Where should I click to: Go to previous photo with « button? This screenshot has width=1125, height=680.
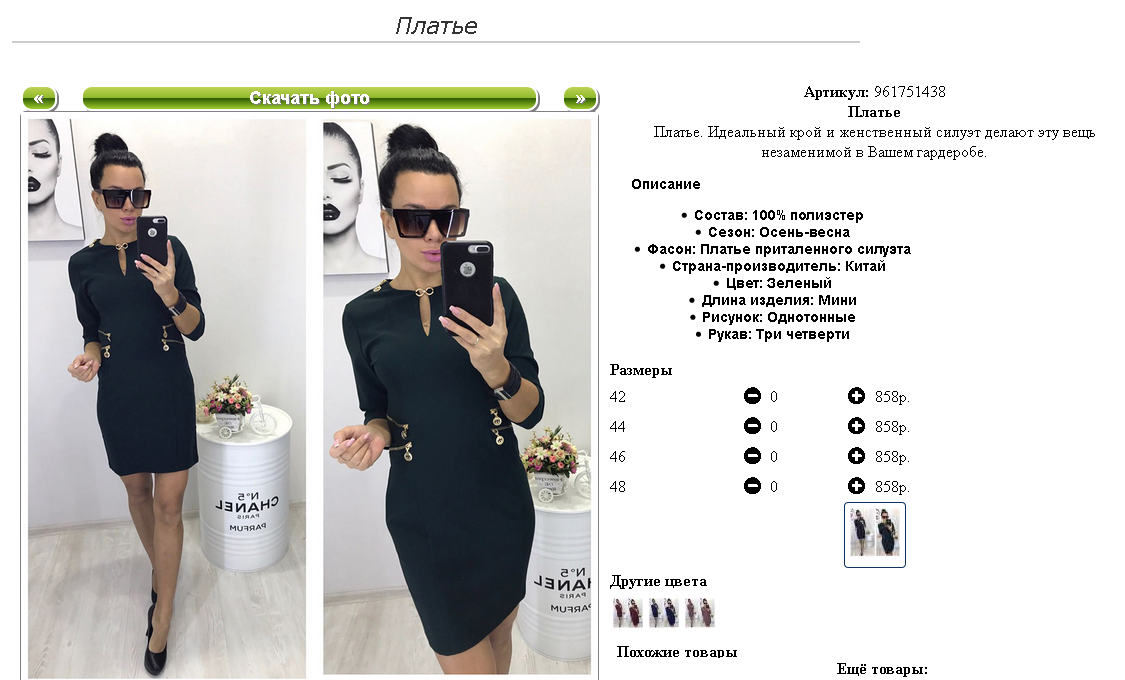click(x=40, y=98)
